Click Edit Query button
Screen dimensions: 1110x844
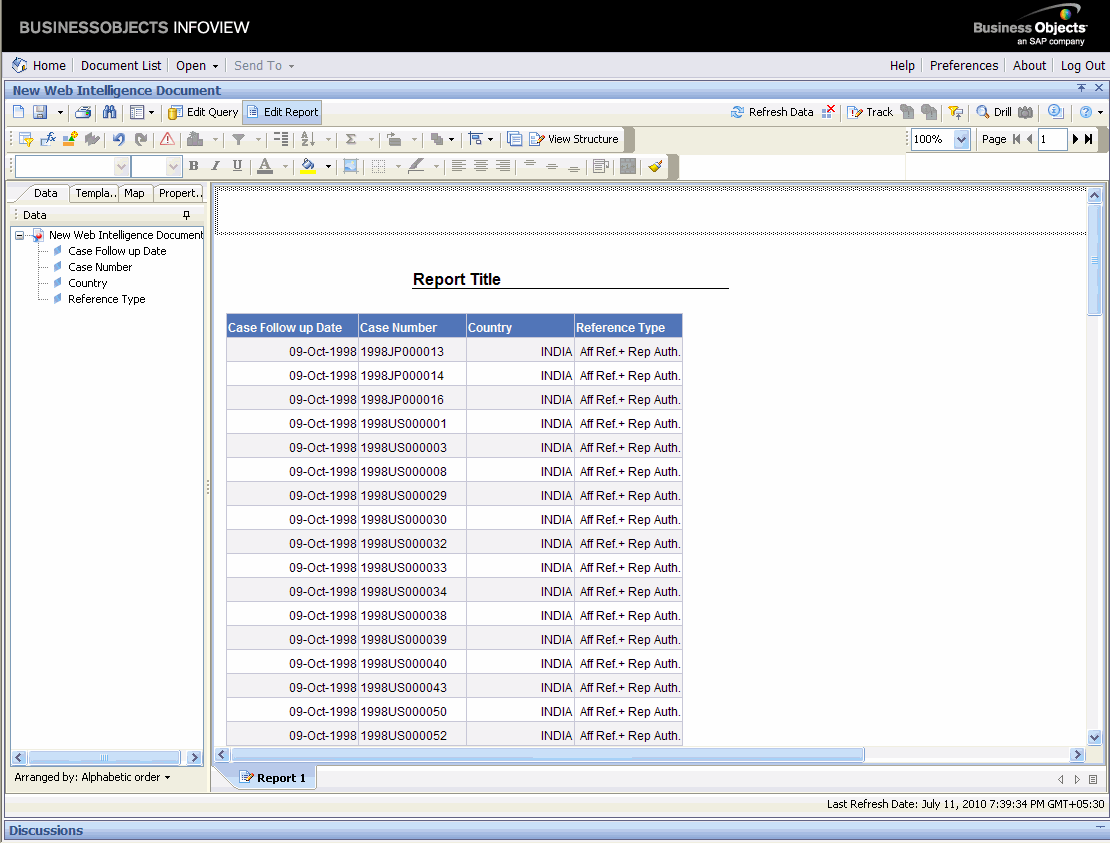203,112
